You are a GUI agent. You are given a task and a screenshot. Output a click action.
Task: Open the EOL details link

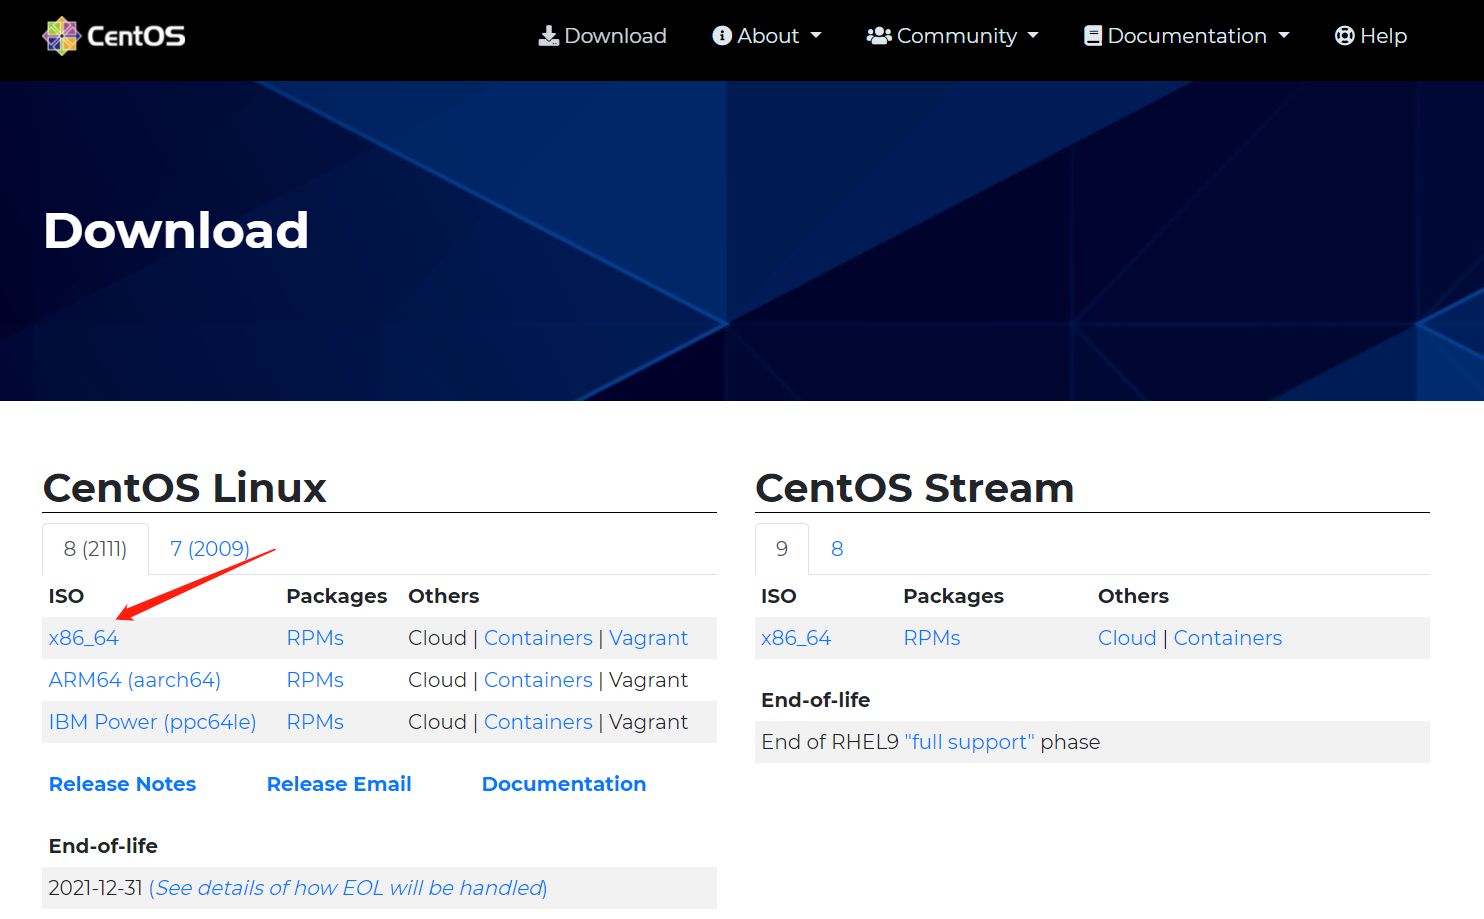pyautogui.click(x=348, y=888)
